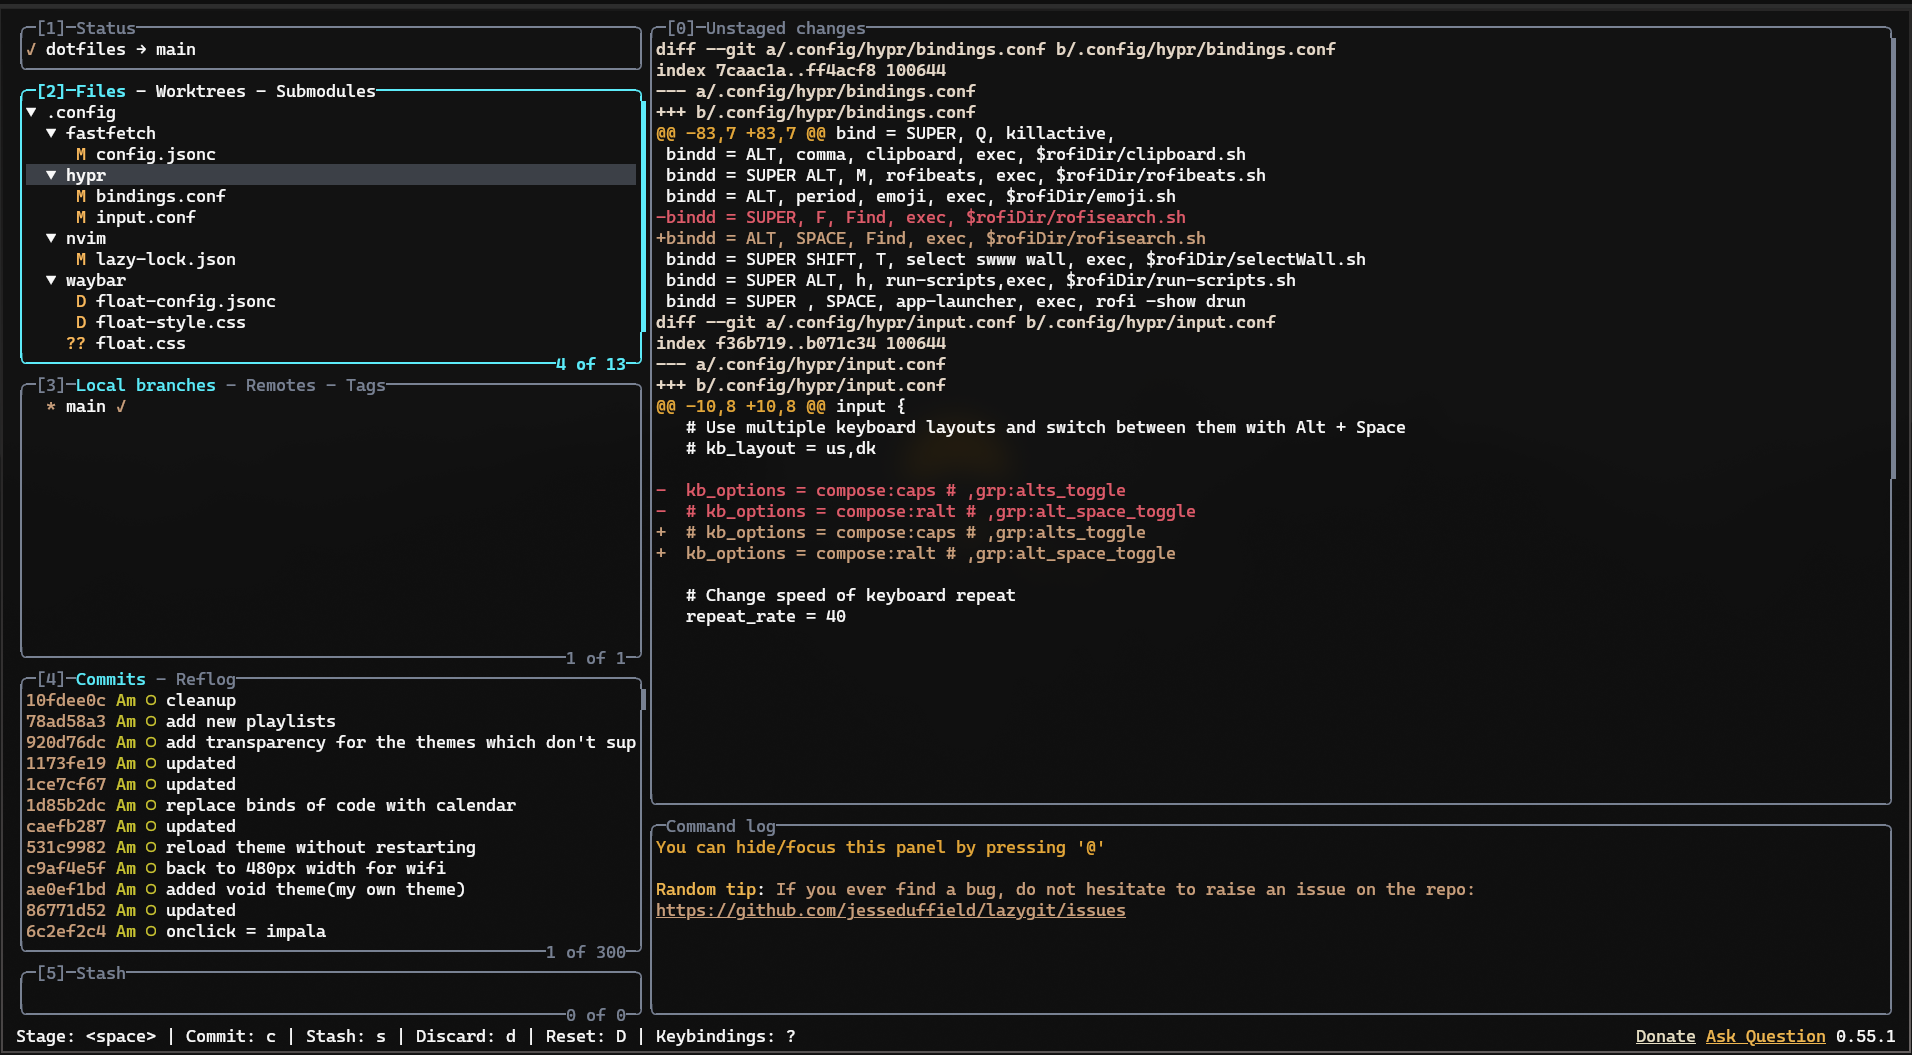The image size is (1912, 1055).
Task: Collapse the waybar folder arrow
Action: click(x=51, y=280)
